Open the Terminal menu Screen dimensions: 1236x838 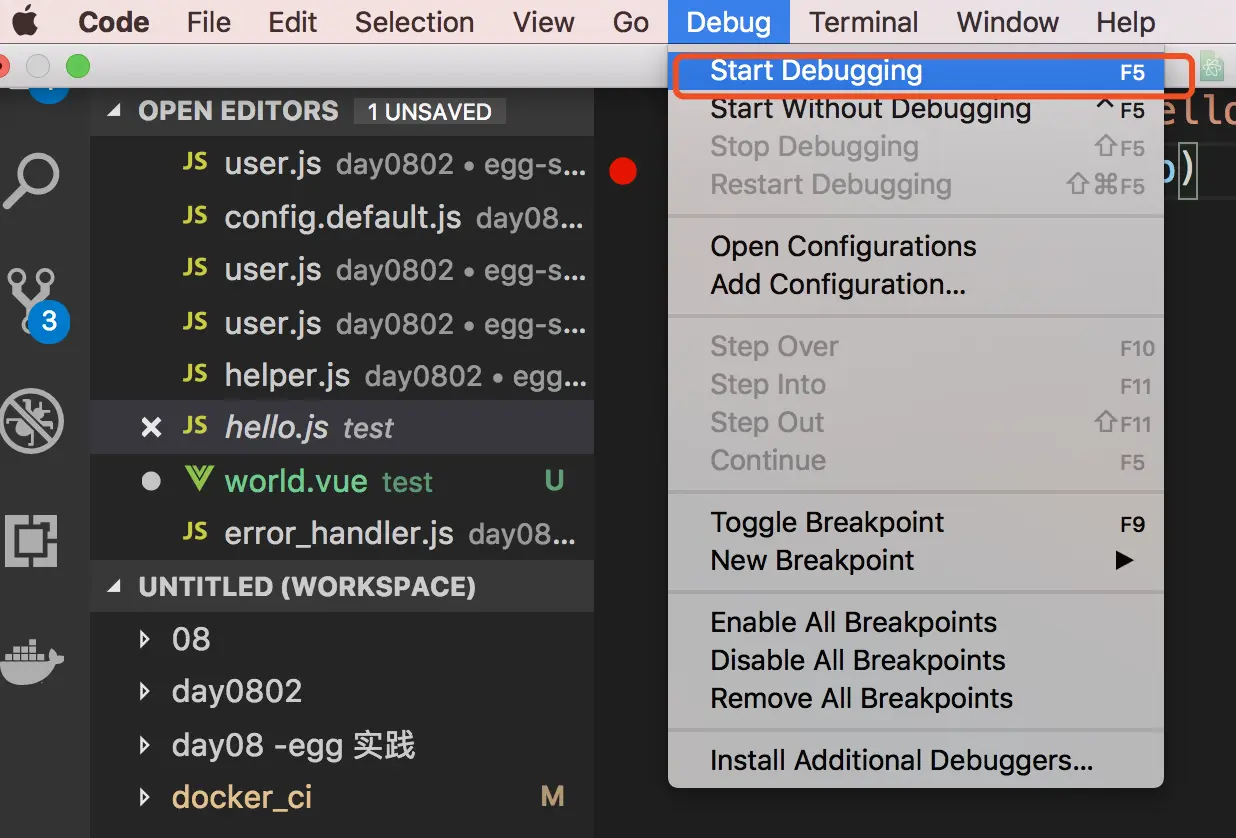864,22
